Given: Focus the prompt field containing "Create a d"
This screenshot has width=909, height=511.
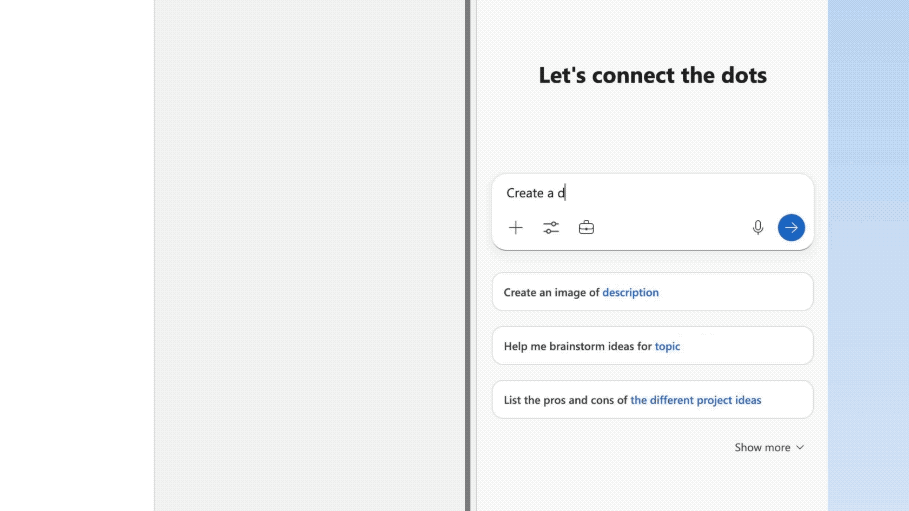Looking at the screenshot, I should click(652, 193).
